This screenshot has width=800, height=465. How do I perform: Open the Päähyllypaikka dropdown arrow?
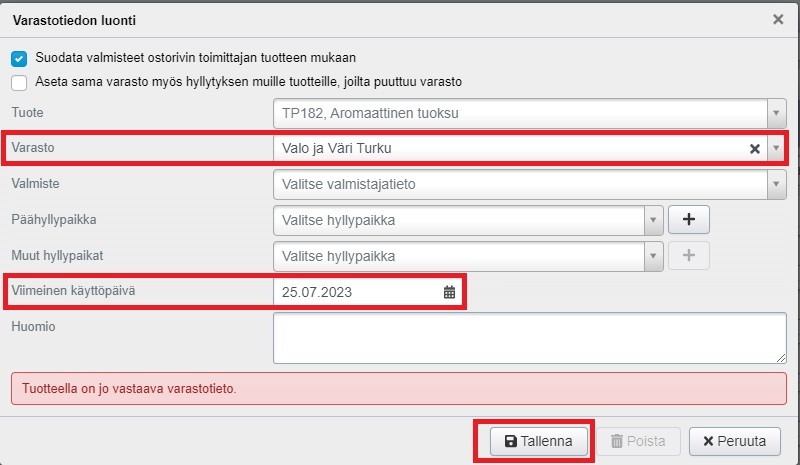click(653, 220)
